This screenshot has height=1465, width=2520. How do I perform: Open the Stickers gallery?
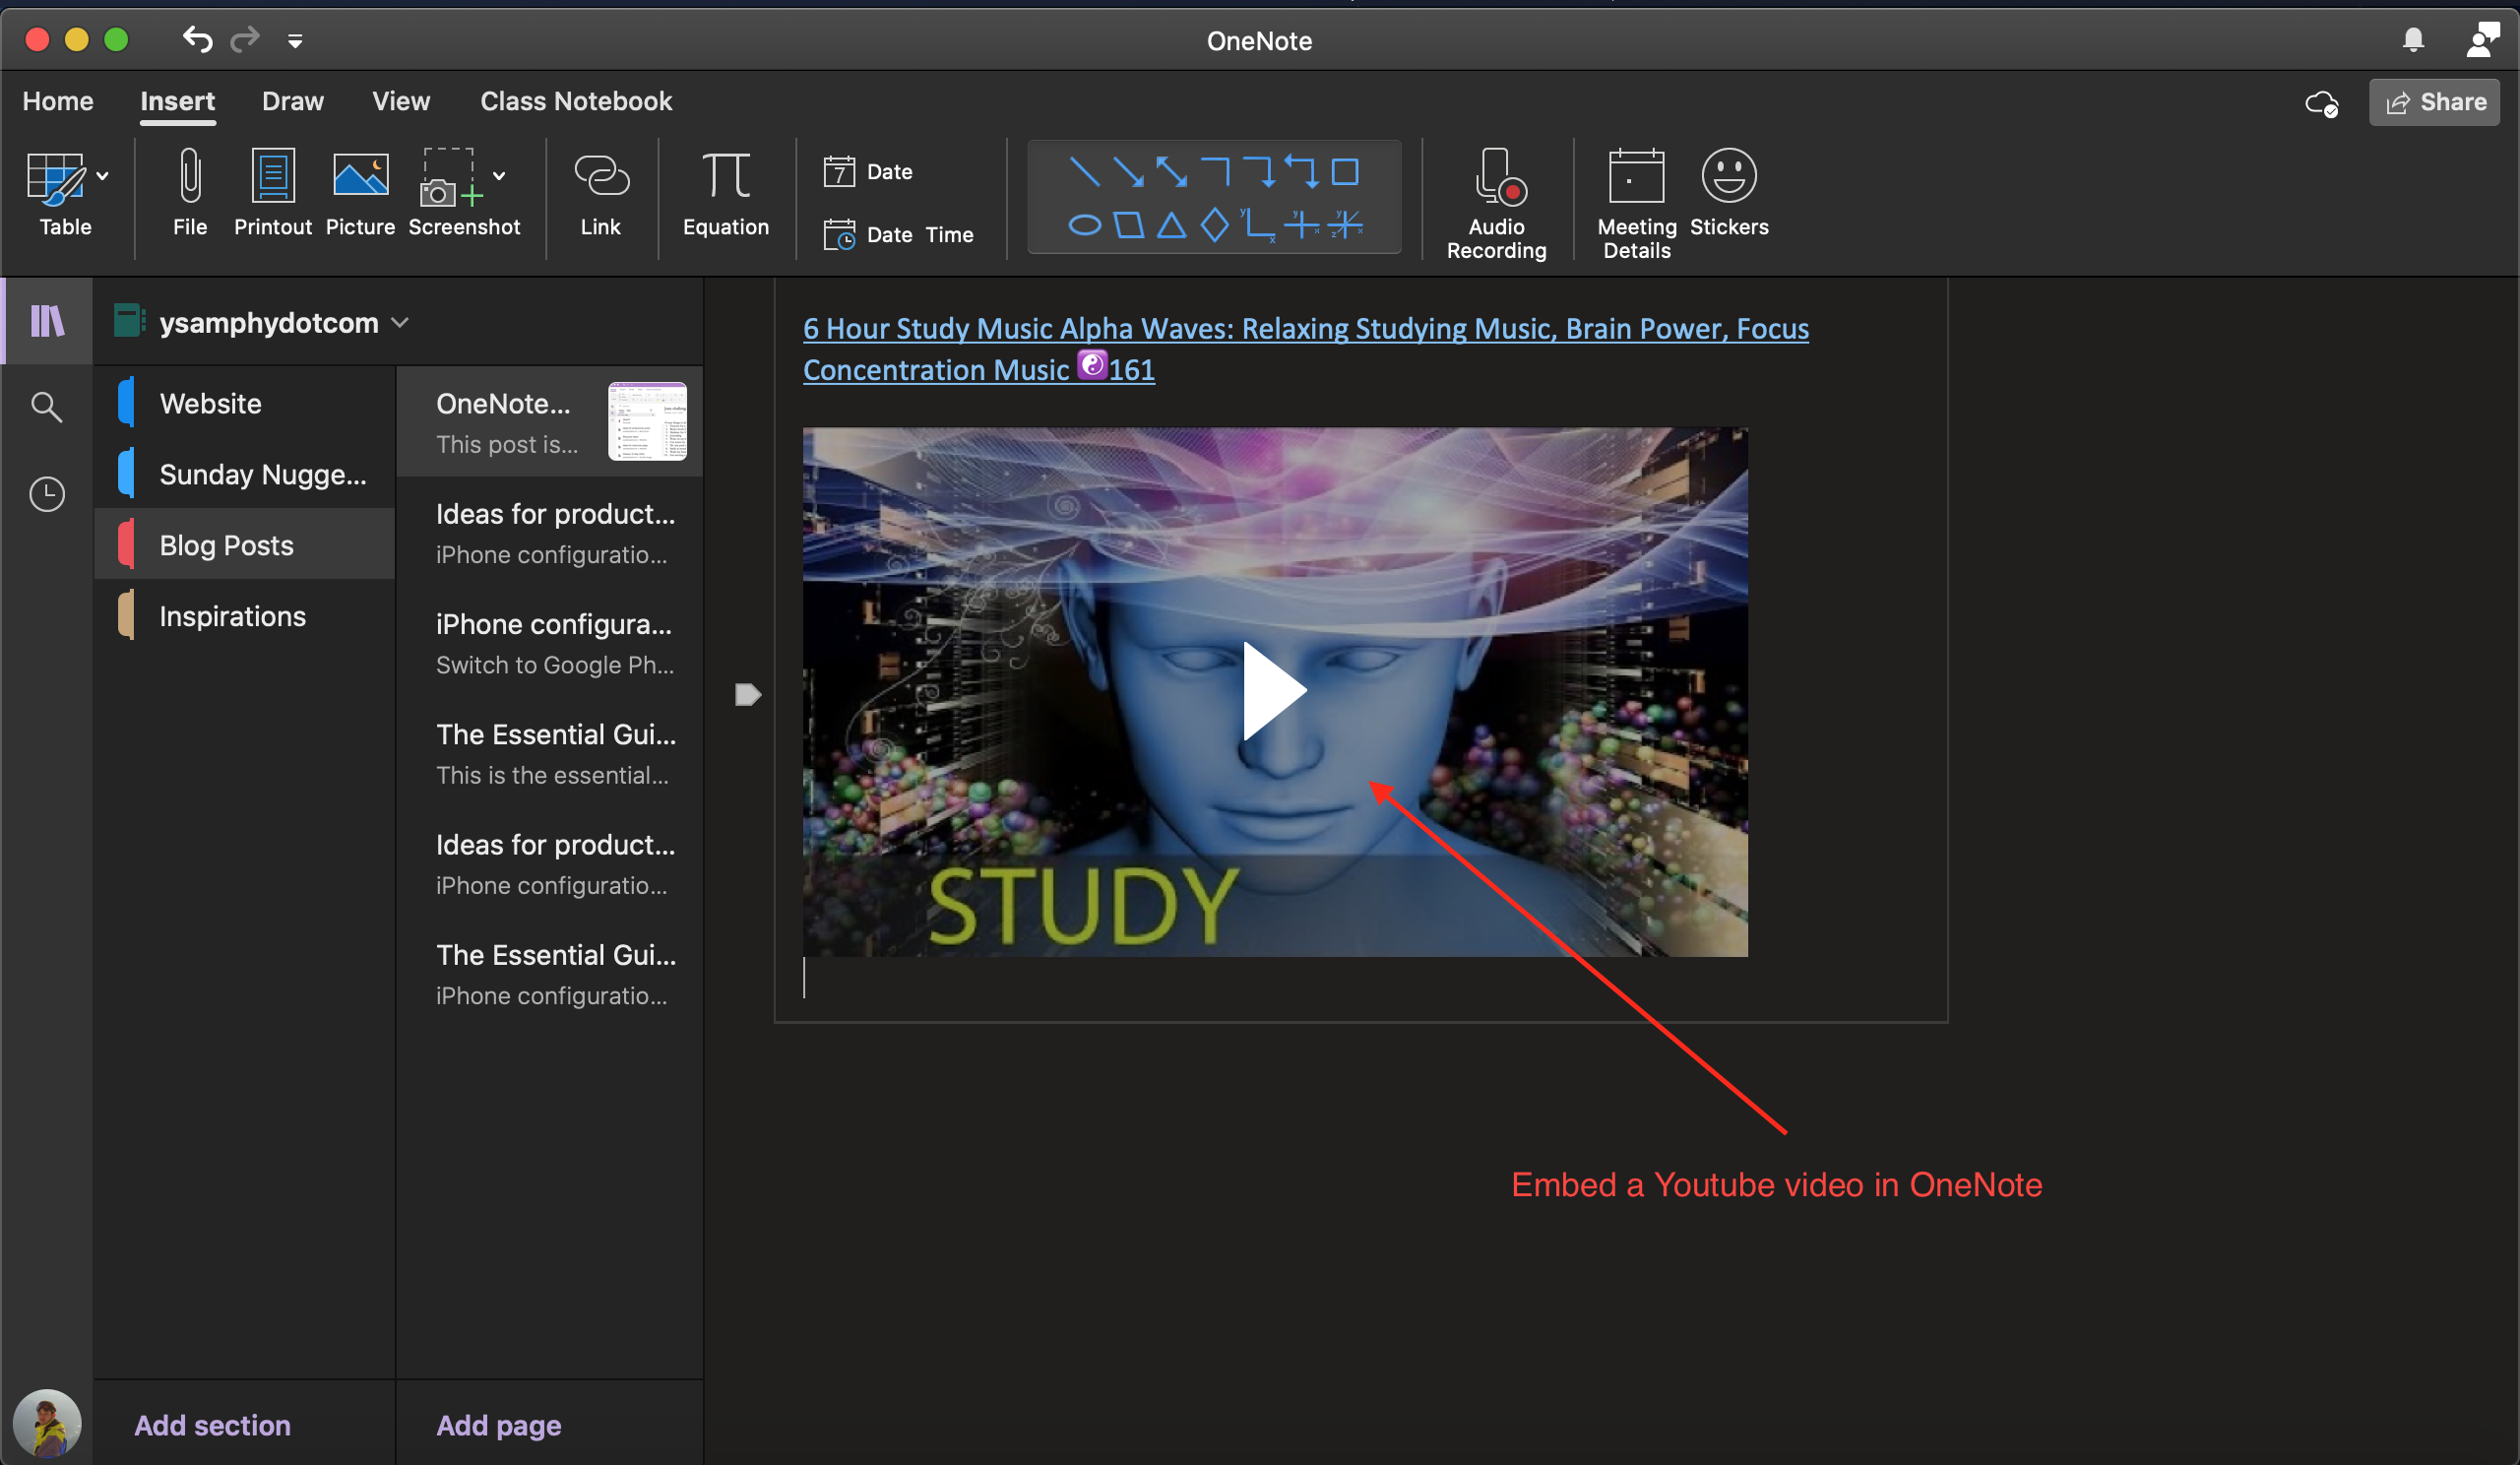[x=1729, y=193]
